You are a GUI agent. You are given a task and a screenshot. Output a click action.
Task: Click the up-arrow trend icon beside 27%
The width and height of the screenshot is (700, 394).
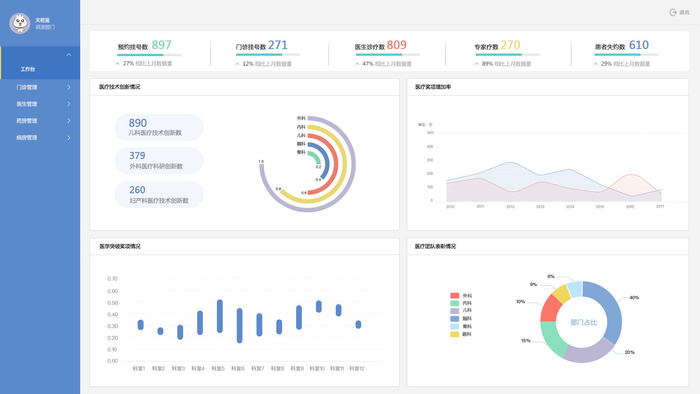coord(118,64)
